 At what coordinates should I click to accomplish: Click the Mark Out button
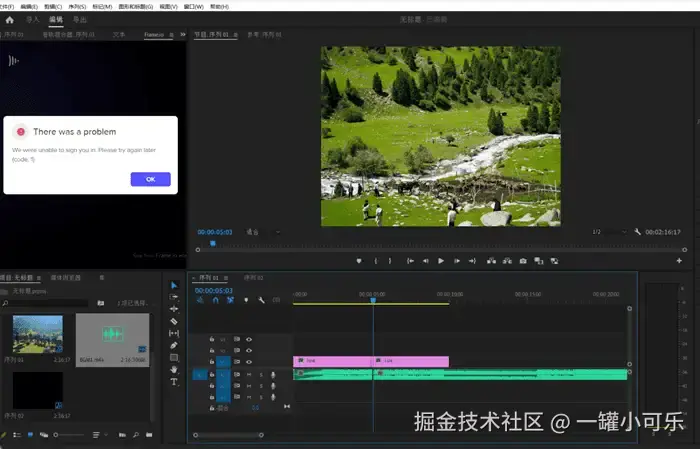click(x=390, y=261)
